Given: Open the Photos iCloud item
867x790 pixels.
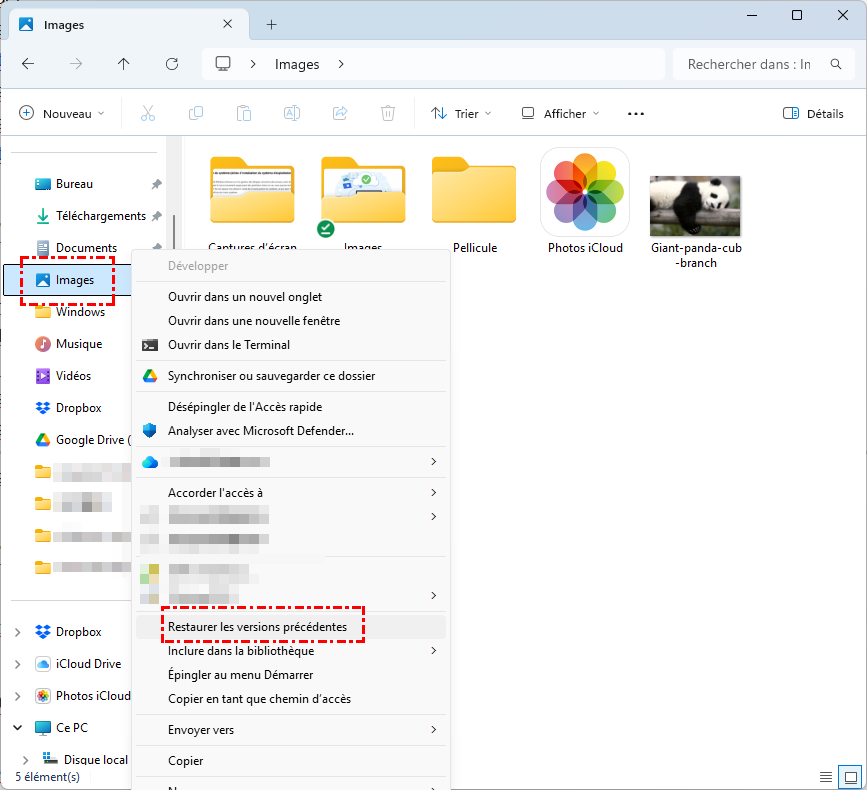Looking at the screenshot, I should 585,200.
